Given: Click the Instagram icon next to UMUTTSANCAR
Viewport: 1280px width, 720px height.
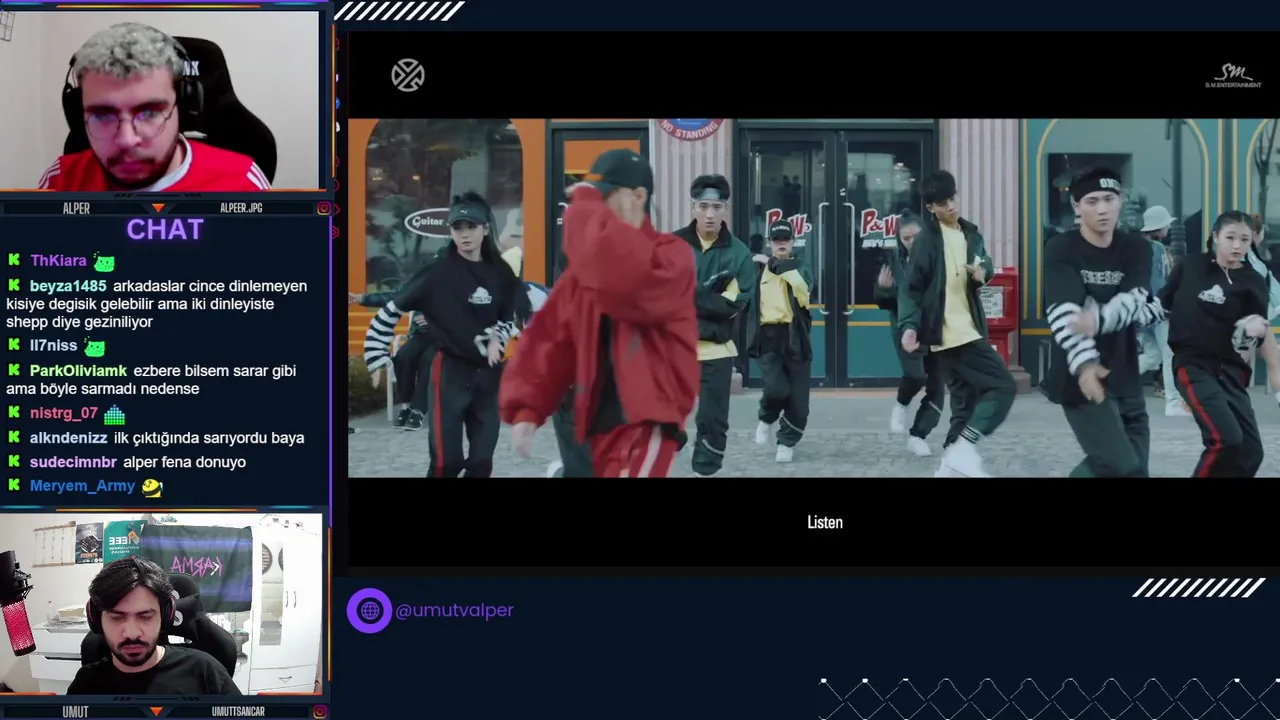Looking at the screenshot, I should 320,711.
